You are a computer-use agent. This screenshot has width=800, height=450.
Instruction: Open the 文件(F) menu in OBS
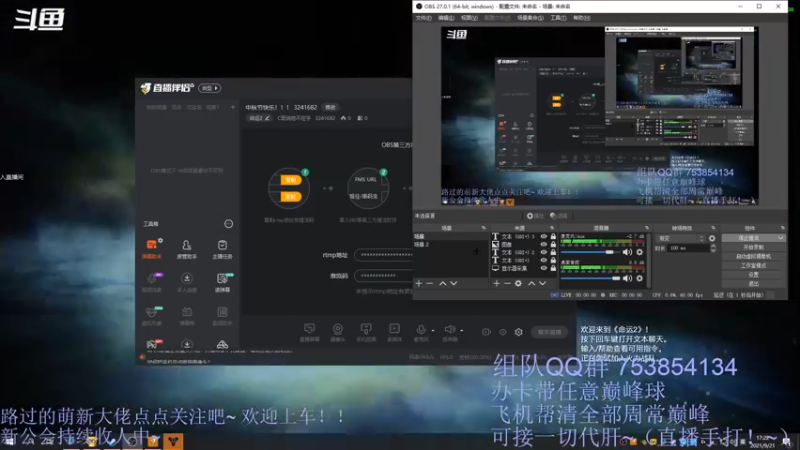click(x=423, y=18)
